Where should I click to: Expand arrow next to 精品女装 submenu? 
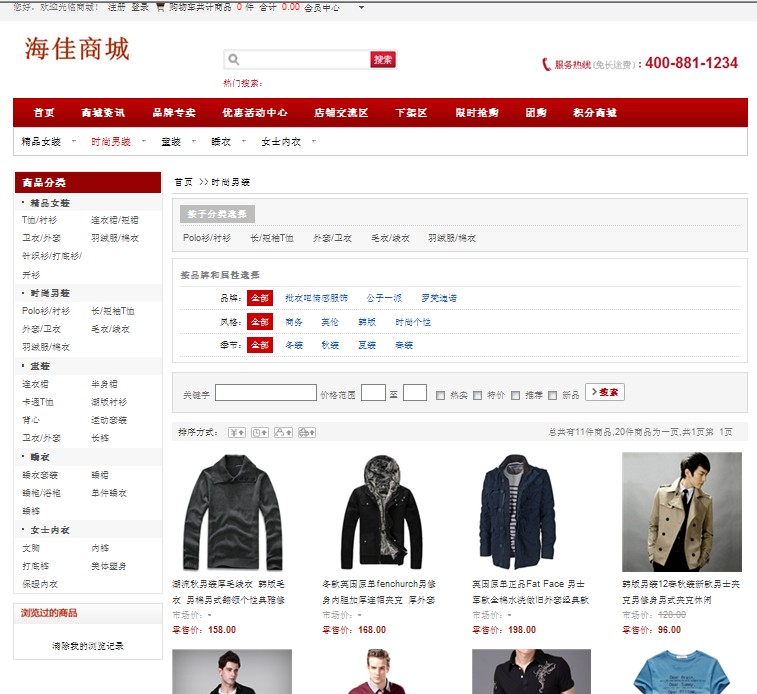74,141
